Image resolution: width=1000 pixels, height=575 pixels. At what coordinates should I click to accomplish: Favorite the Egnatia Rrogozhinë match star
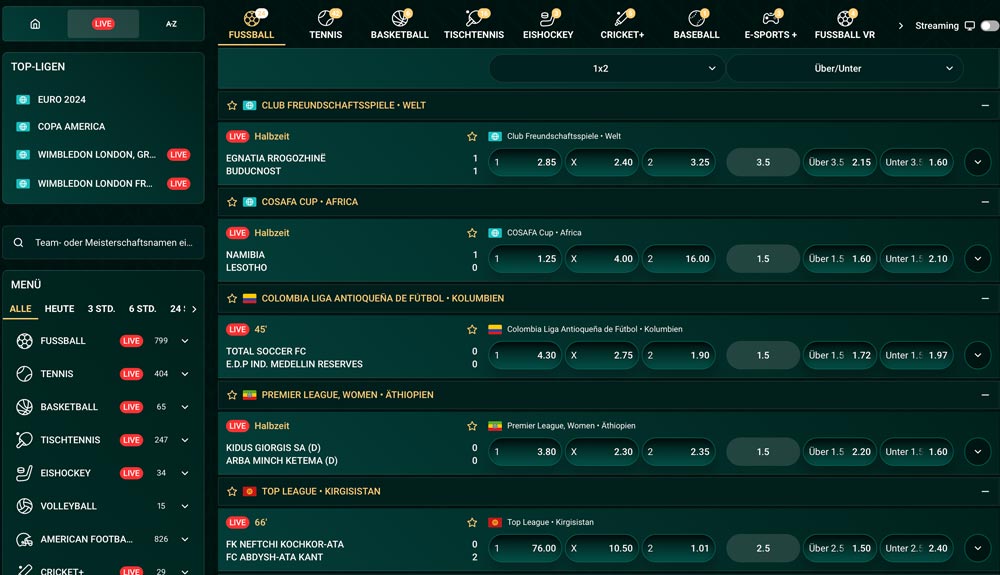pyautogui.click(x=472, y=136)
